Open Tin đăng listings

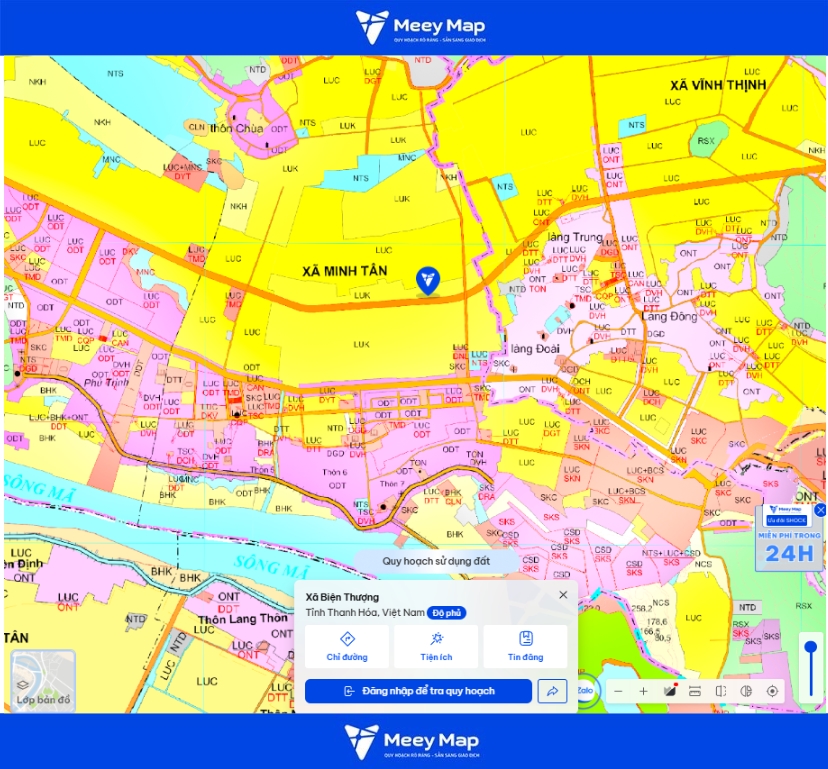525,646
